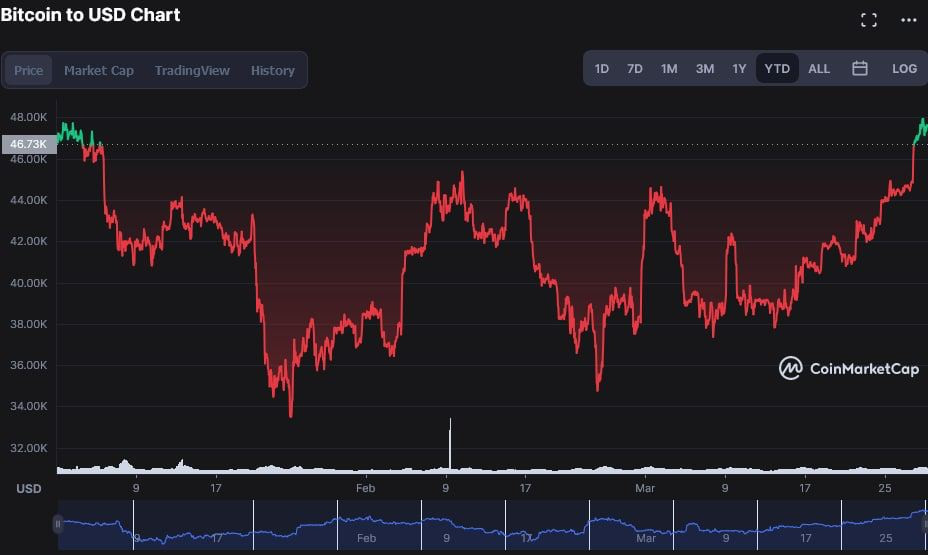Click the 46.73K current price label
The width and height of the screenshot is (928, 555).
pyautogui.click(x=28, y=144)
